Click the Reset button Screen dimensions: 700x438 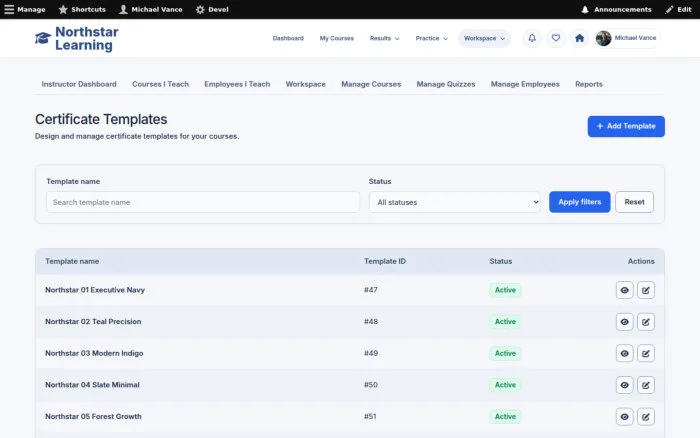tap(634, 202)
